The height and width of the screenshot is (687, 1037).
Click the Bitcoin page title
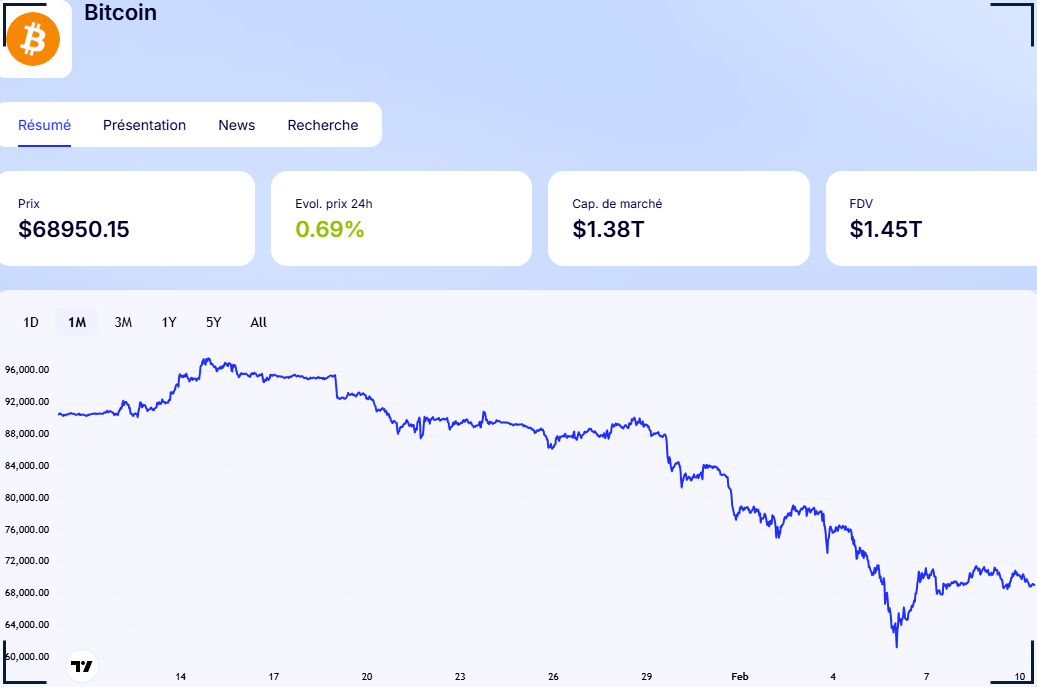tap(120, 13)
